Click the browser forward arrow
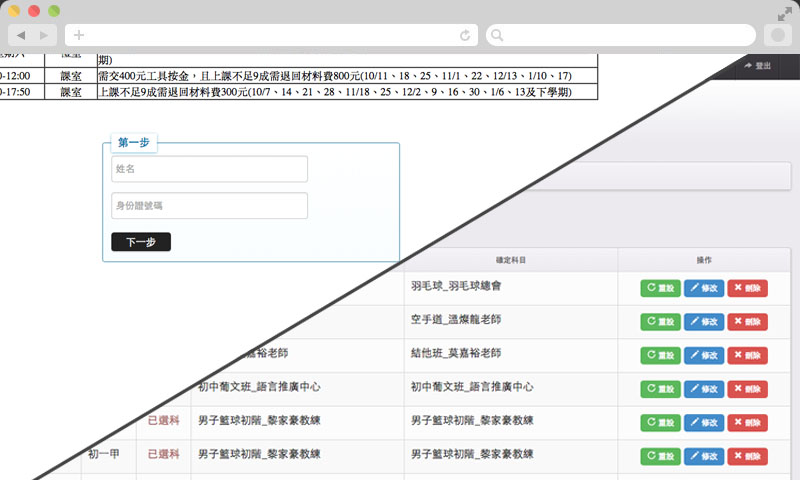Viewport: 800px width, 480px height. [44, 35]
